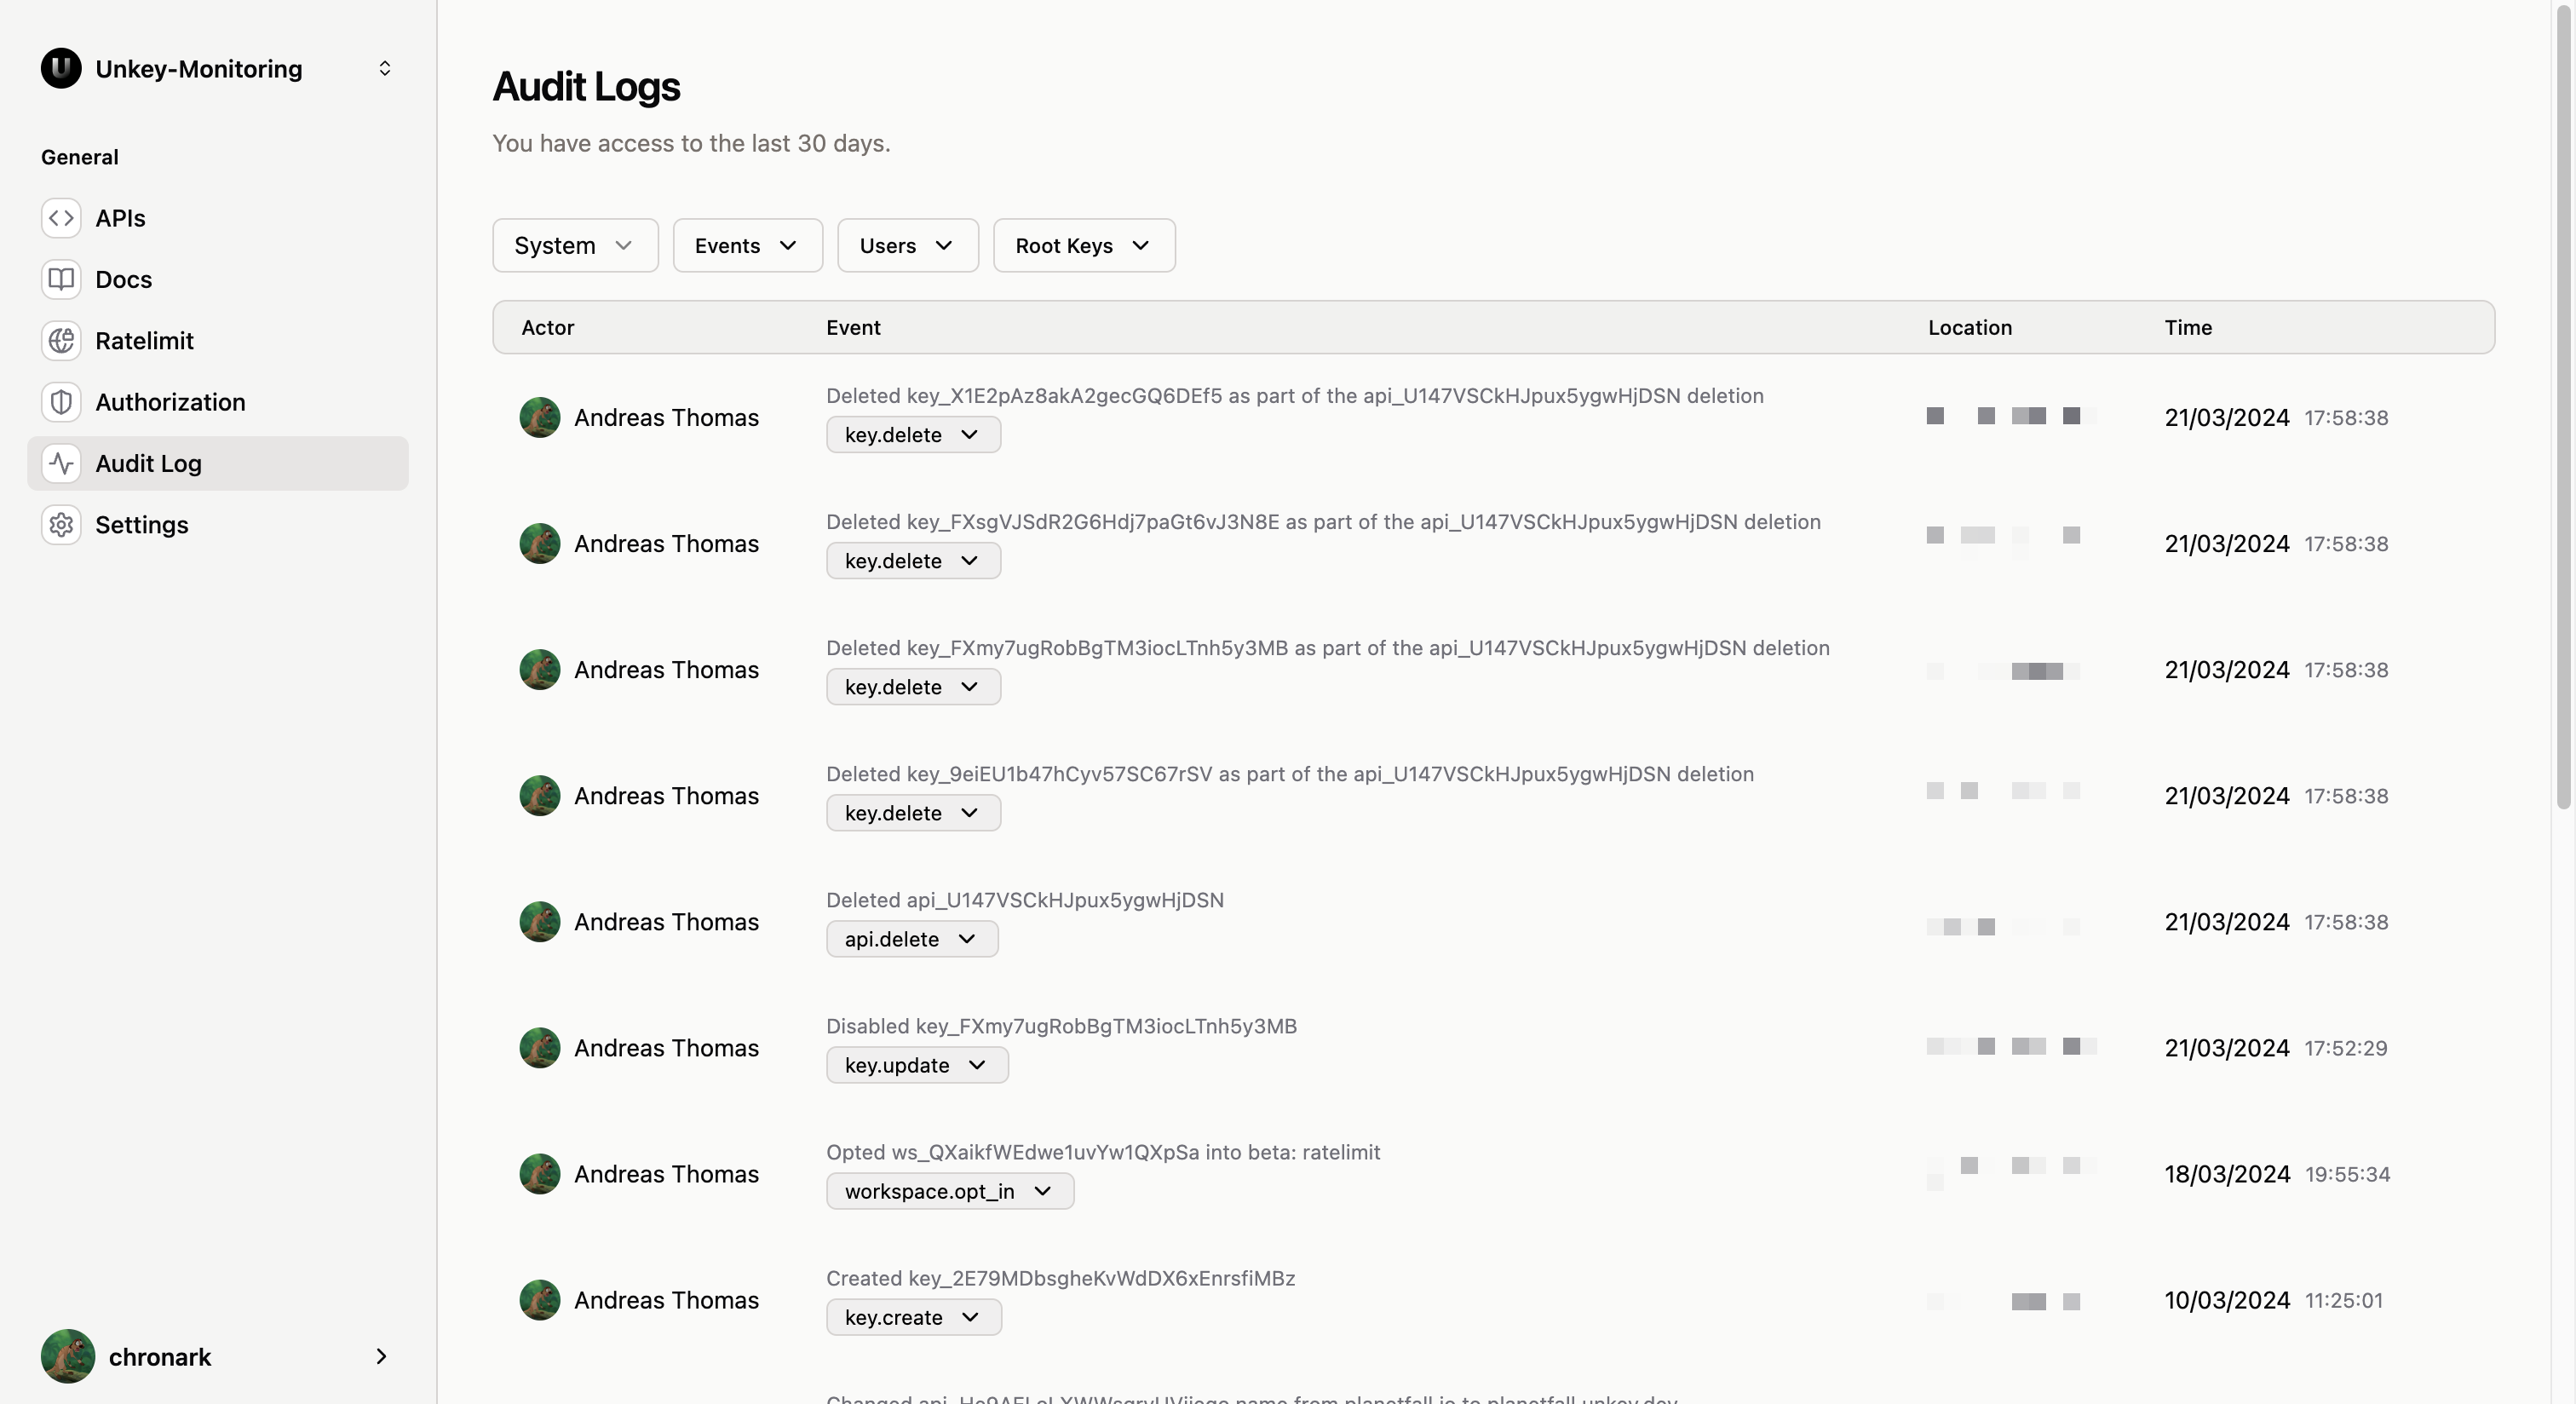Click the vertical page scrollbar
Viewport: 2576px width, 1404px height.
pyautogui.click(x=2562, y=404)
